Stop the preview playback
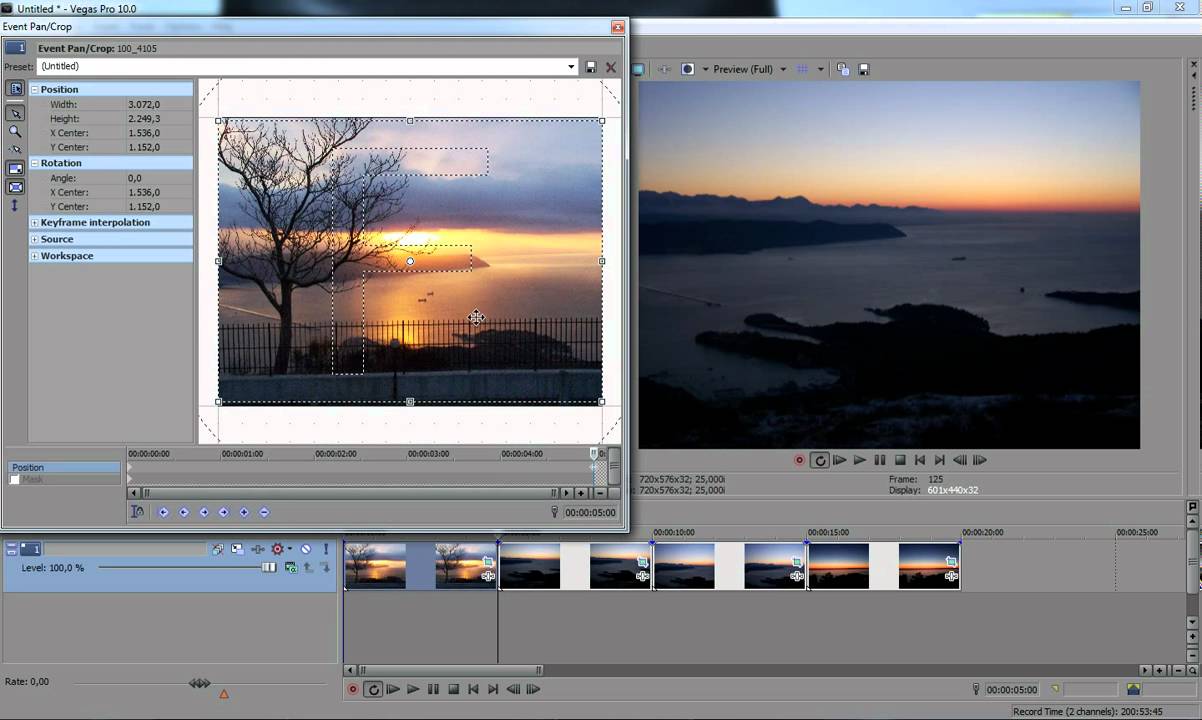 point(899,460)
